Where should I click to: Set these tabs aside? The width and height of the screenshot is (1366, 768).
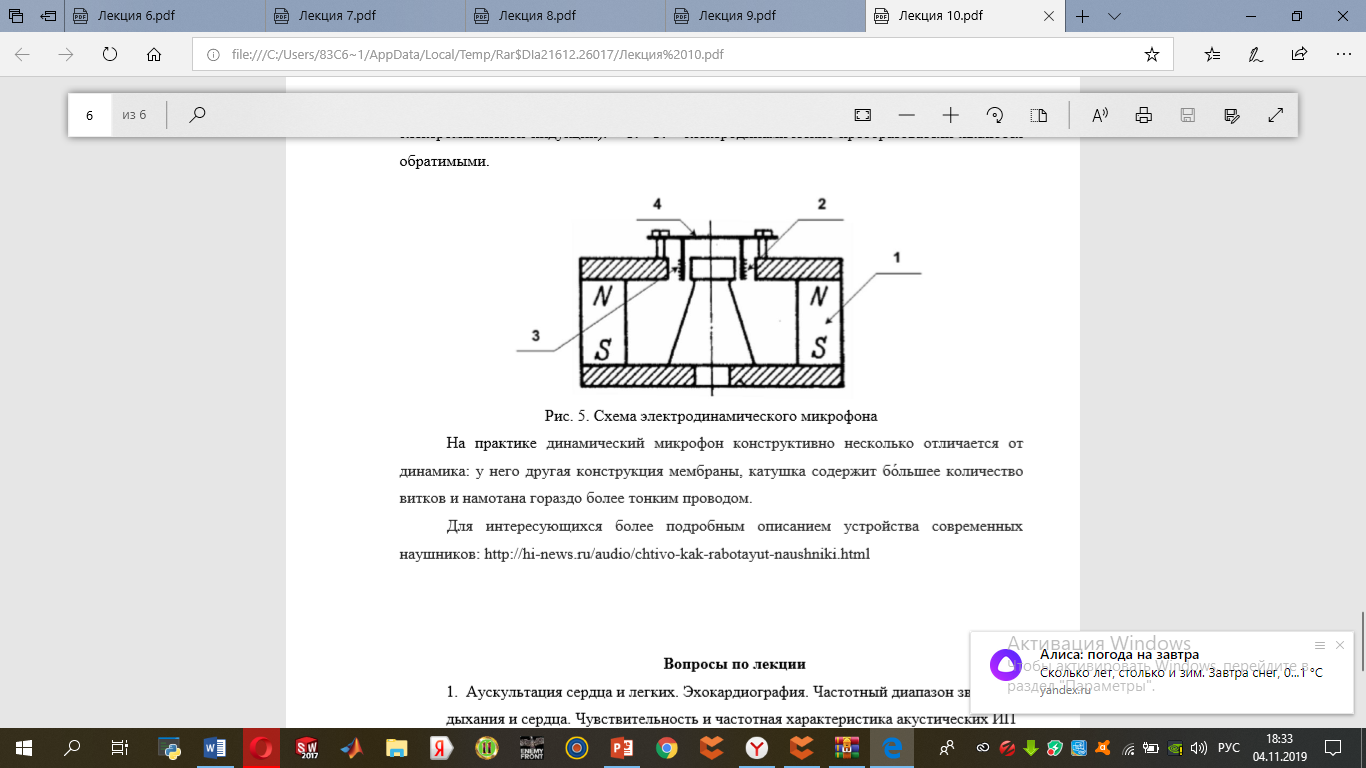tap(49, 16)
